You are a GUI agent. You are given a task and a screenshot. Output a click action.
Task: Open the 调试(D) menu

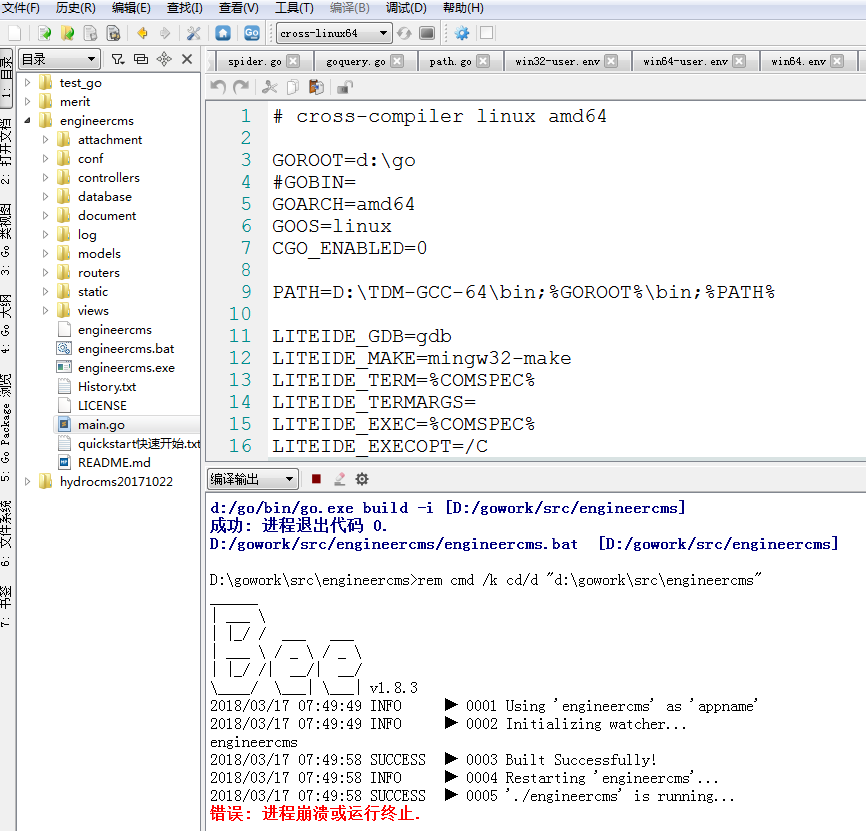click(x=405, y=8)
